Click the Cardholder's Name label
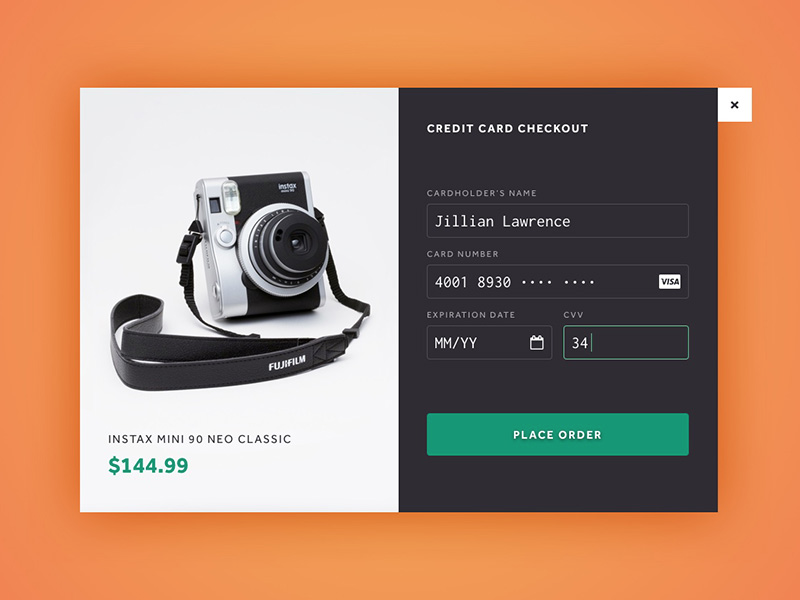 [x=482, y=193]
